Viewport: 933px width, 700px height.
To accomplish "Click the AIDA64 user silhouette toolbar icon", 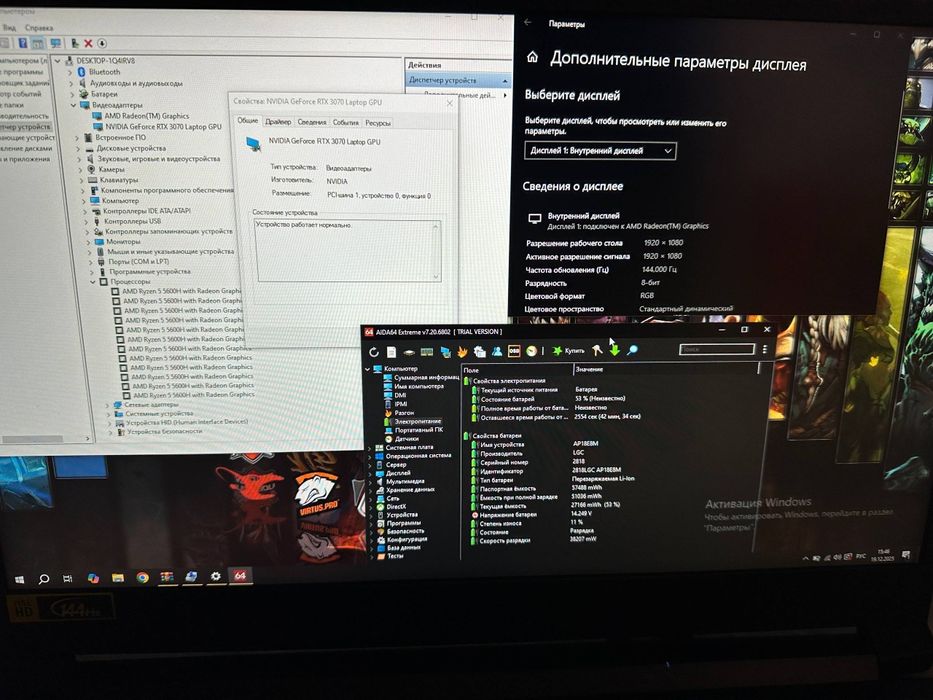I will [497, 351].
